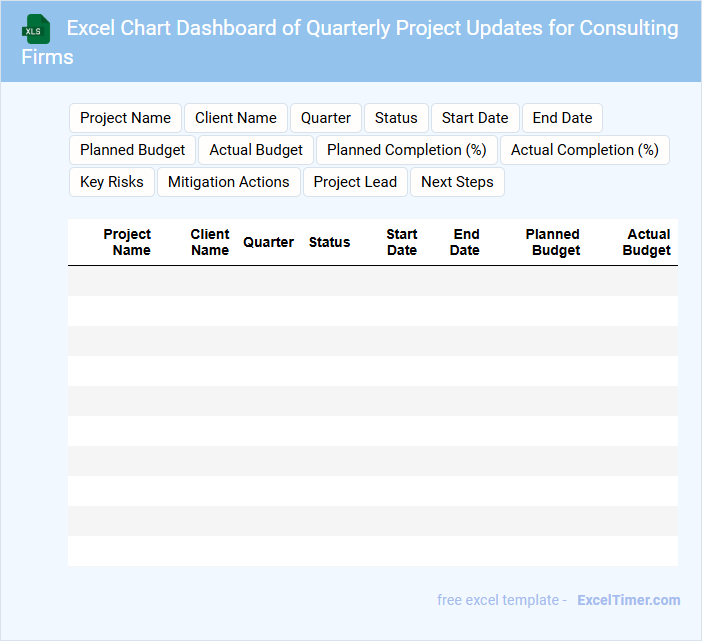Click the first empty table row
Image resolution: width=702 pixels, height=641 pixels.
[372, 281]
